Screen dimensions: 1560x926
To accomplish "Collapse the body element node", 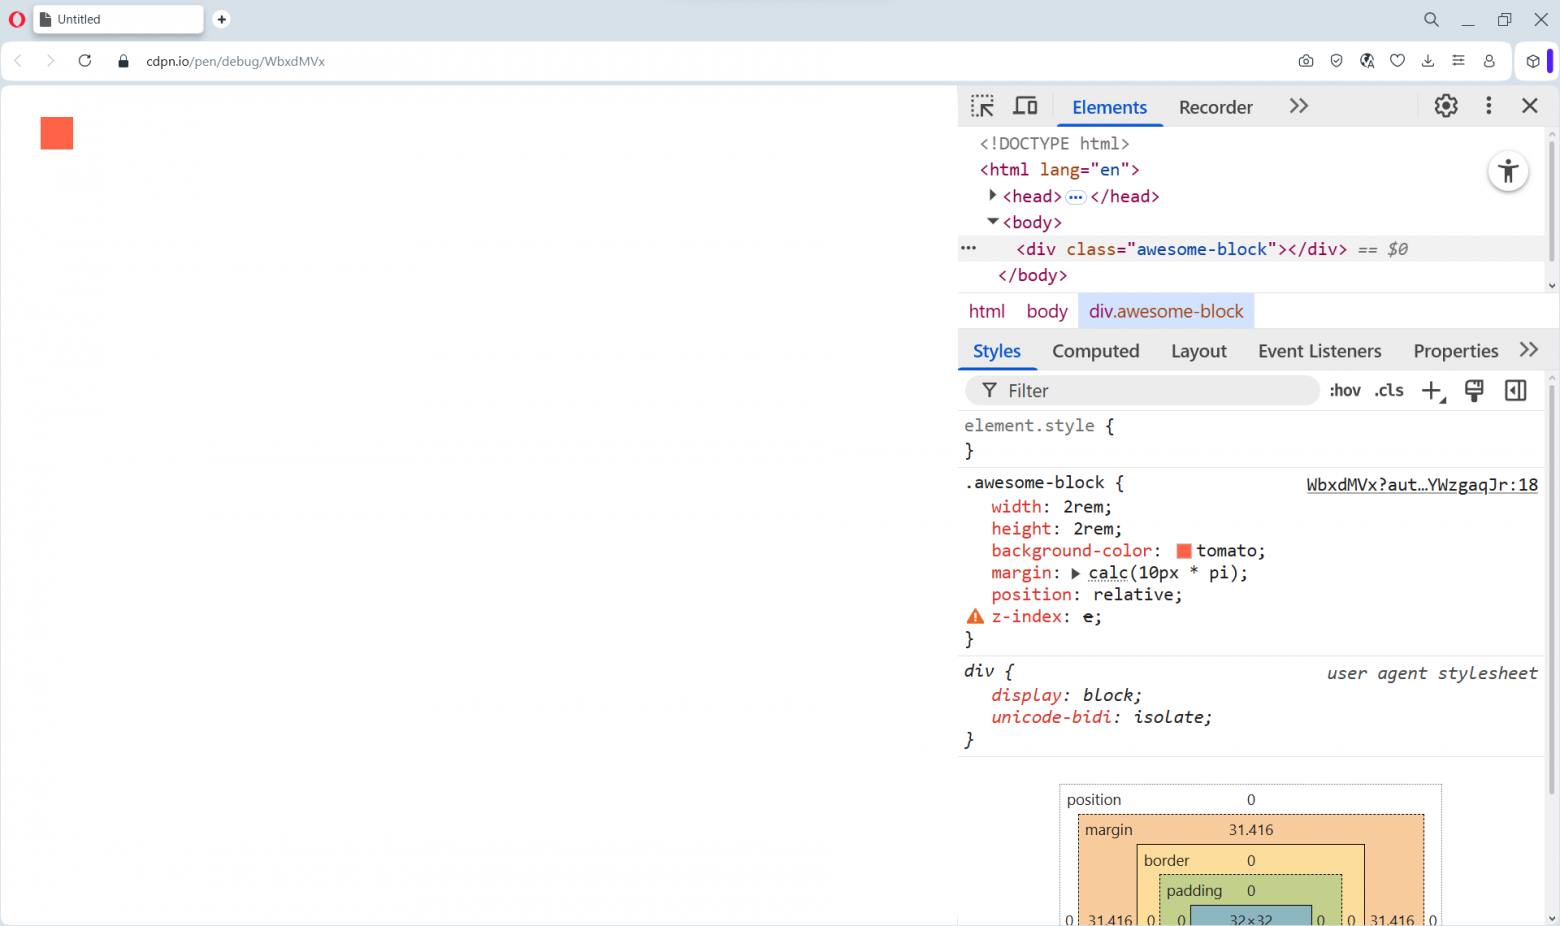I will (992, 222).
